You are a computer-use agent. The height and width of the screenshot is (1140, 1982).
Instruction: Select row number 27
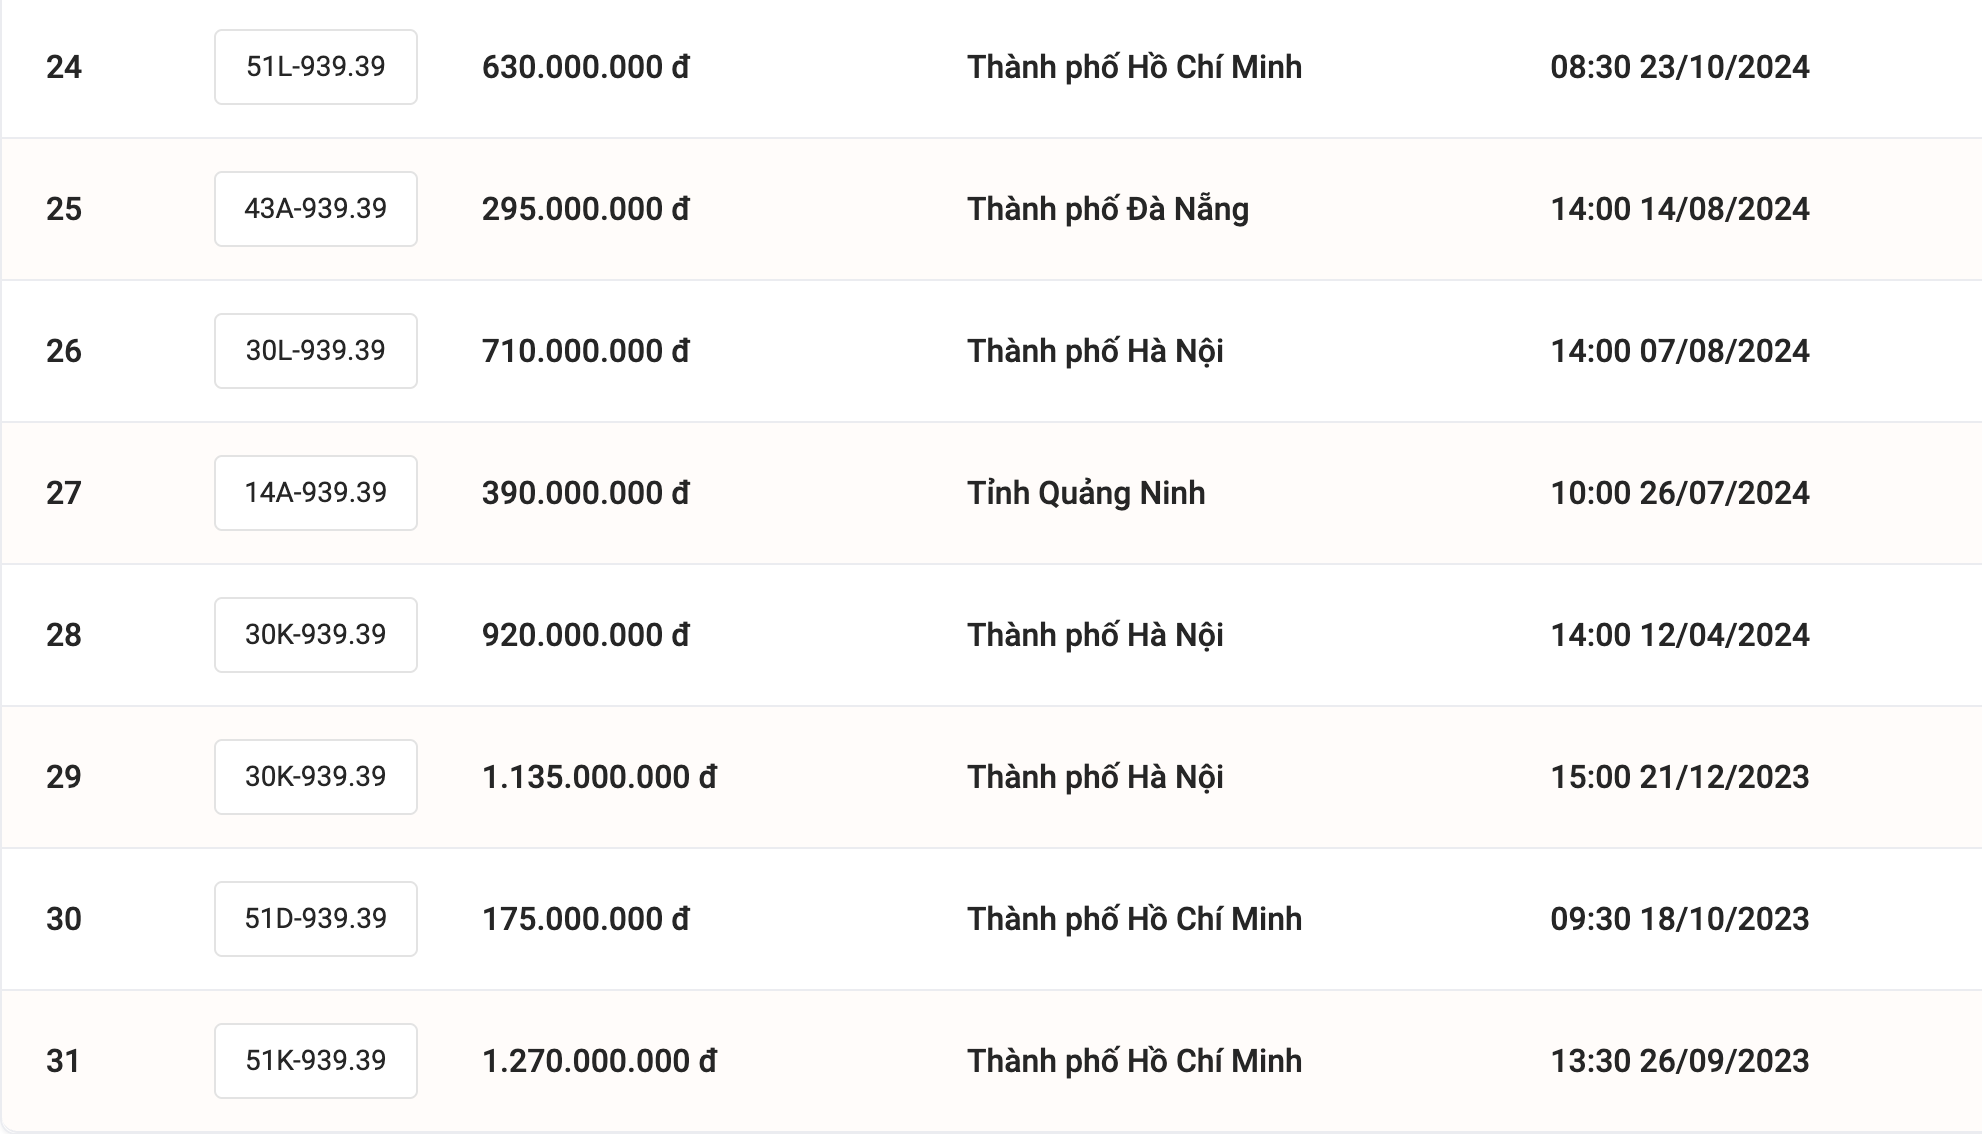63,493
